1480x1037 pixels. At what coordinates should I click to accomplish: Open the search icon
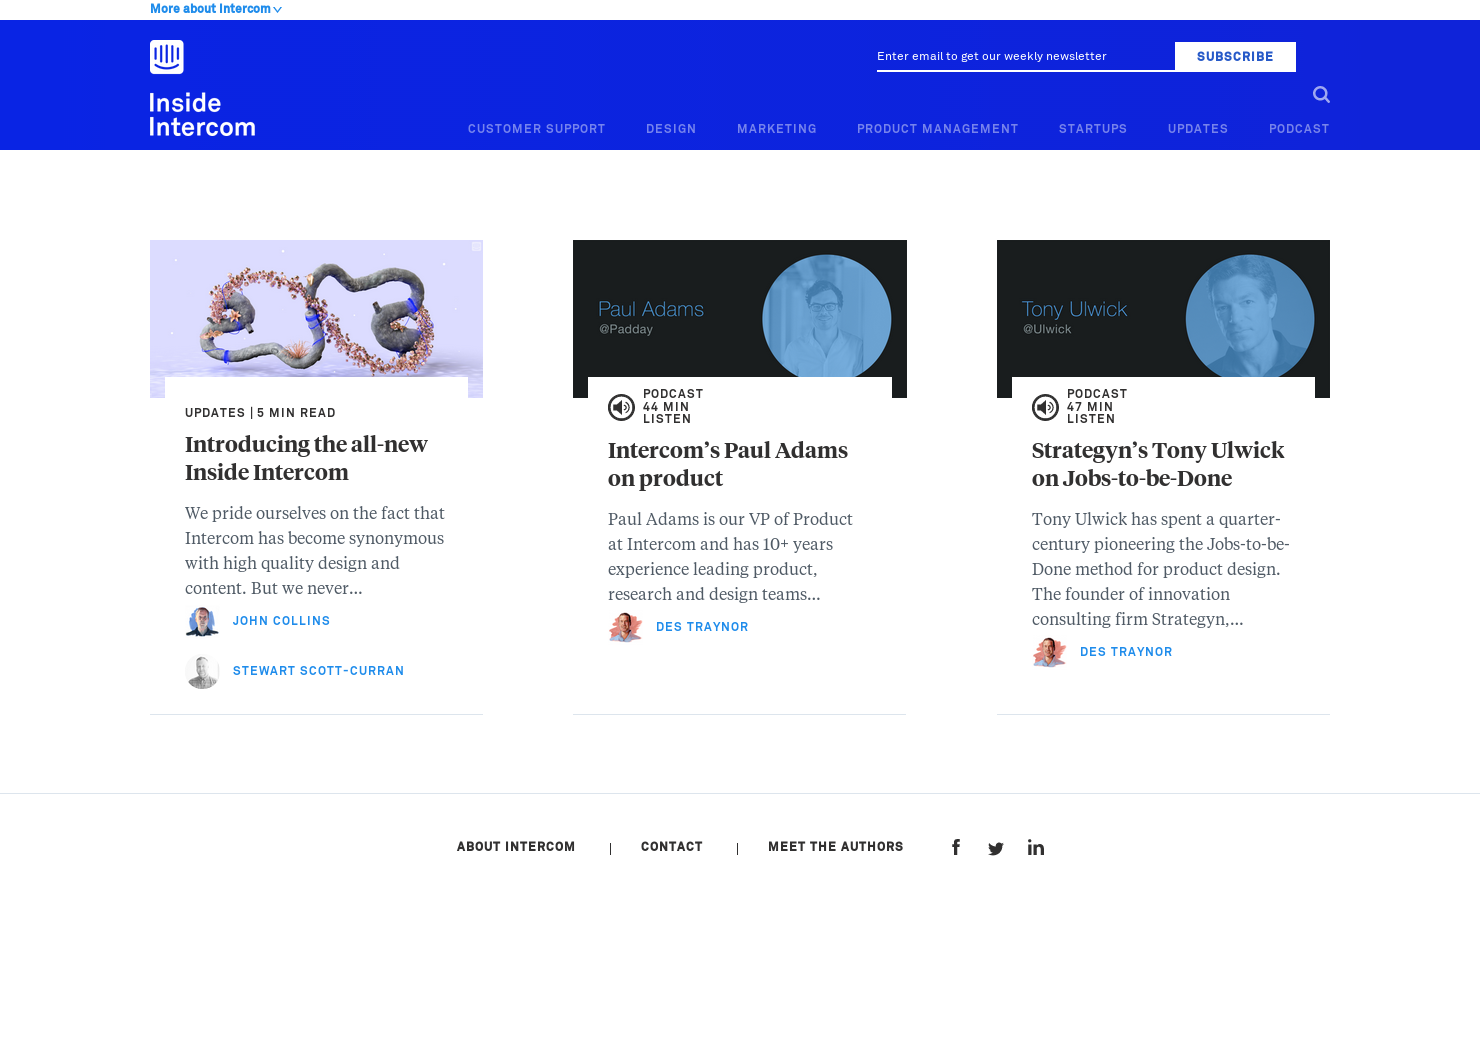point(1321,94)
